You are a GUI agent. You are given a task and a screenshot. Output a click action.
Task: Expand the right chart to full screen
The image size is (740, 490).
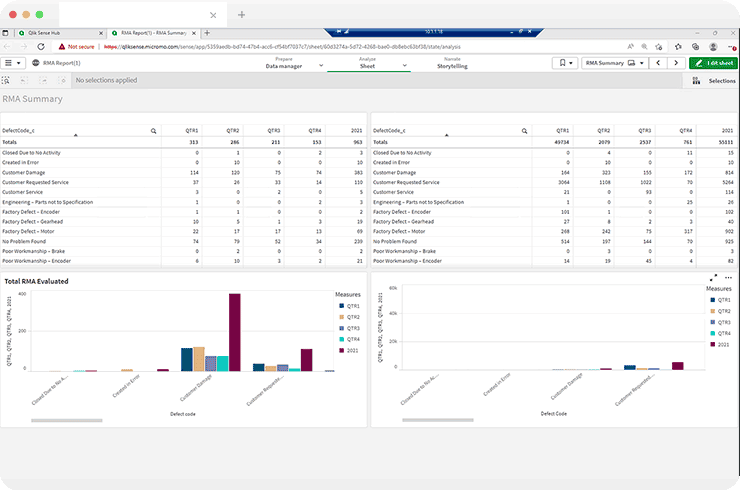click(x=713, y=278)
